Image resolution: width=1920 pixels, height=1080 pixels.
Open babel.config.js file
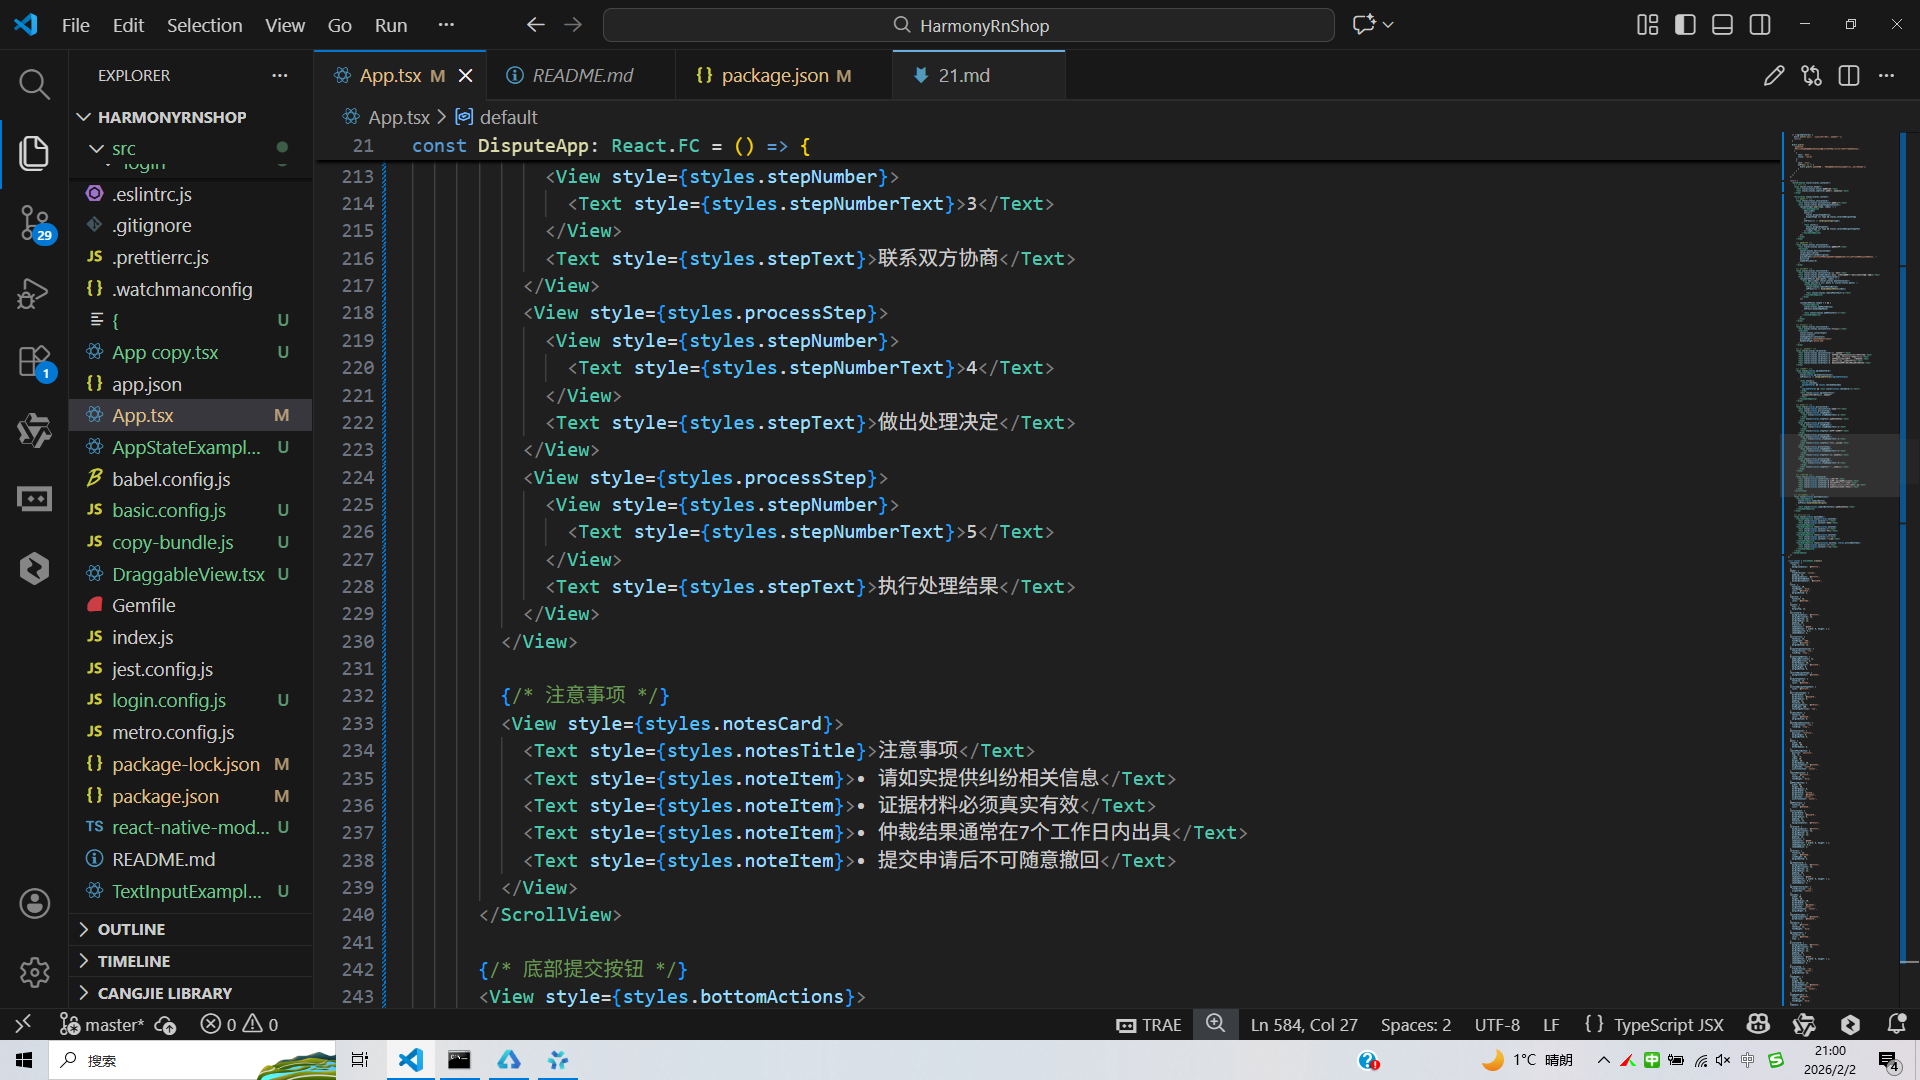(190, 479)
